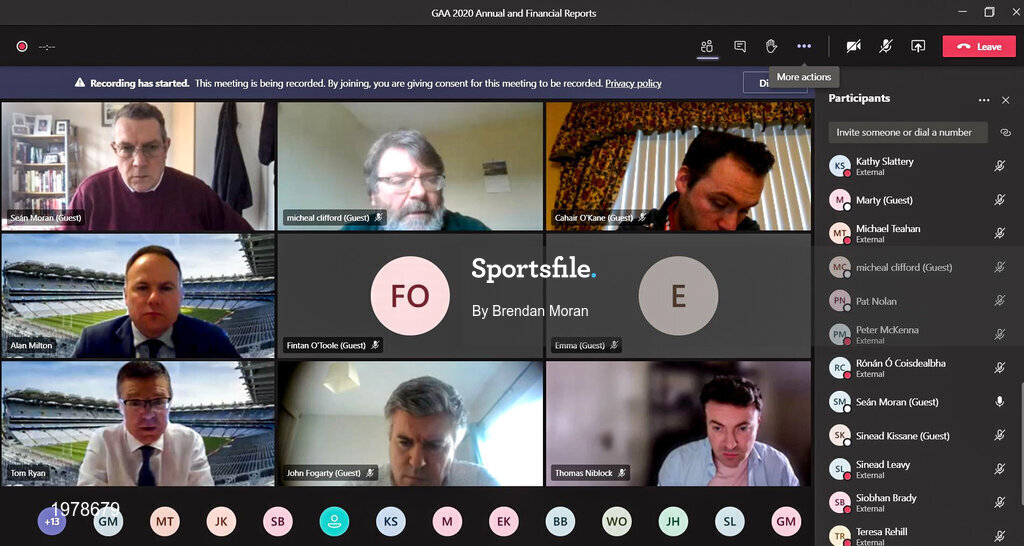Toggle the camera off icon
This screenshot has height=546, width=1024.
(853, 46)
